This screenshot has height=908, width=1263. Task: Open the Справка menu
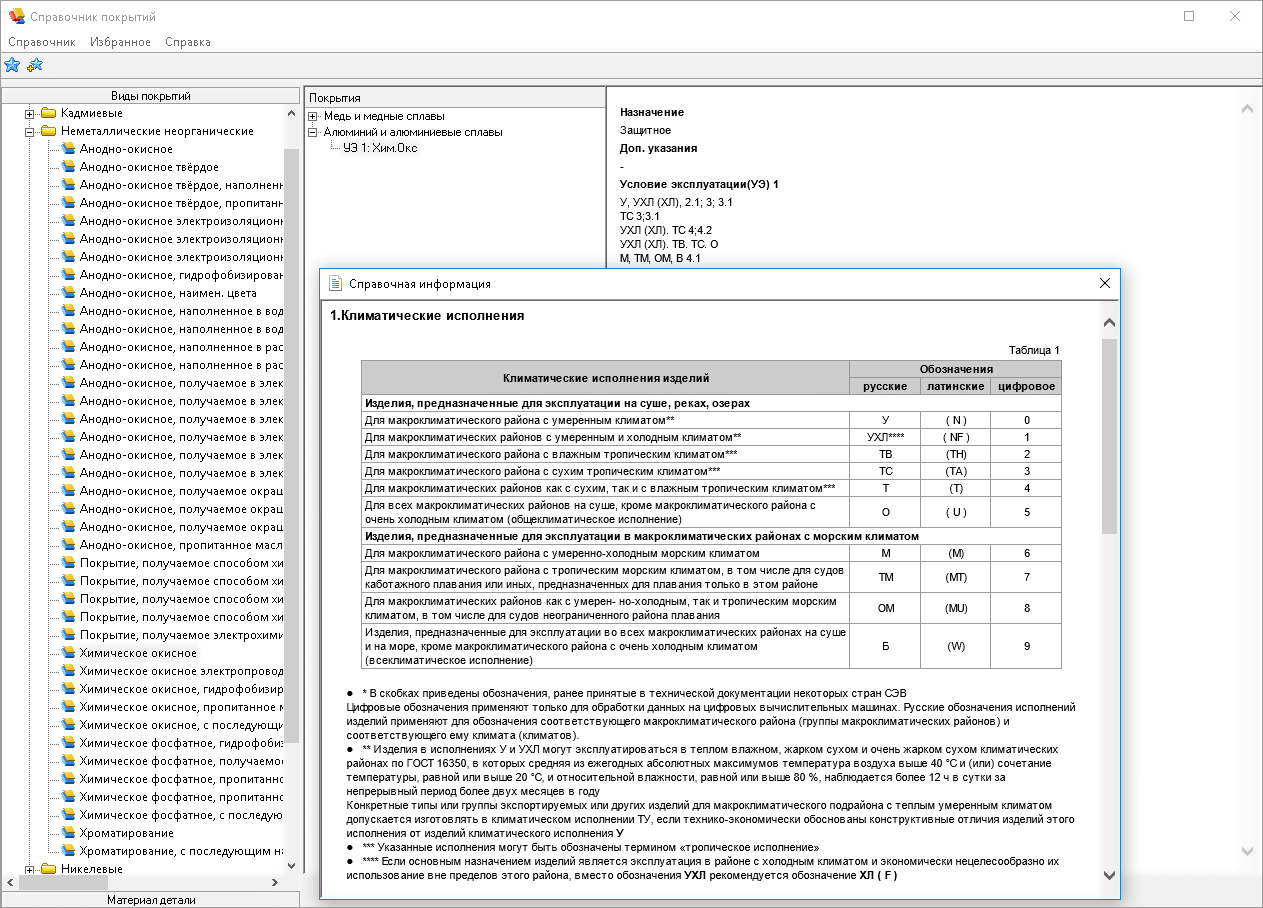pos(188,42)
